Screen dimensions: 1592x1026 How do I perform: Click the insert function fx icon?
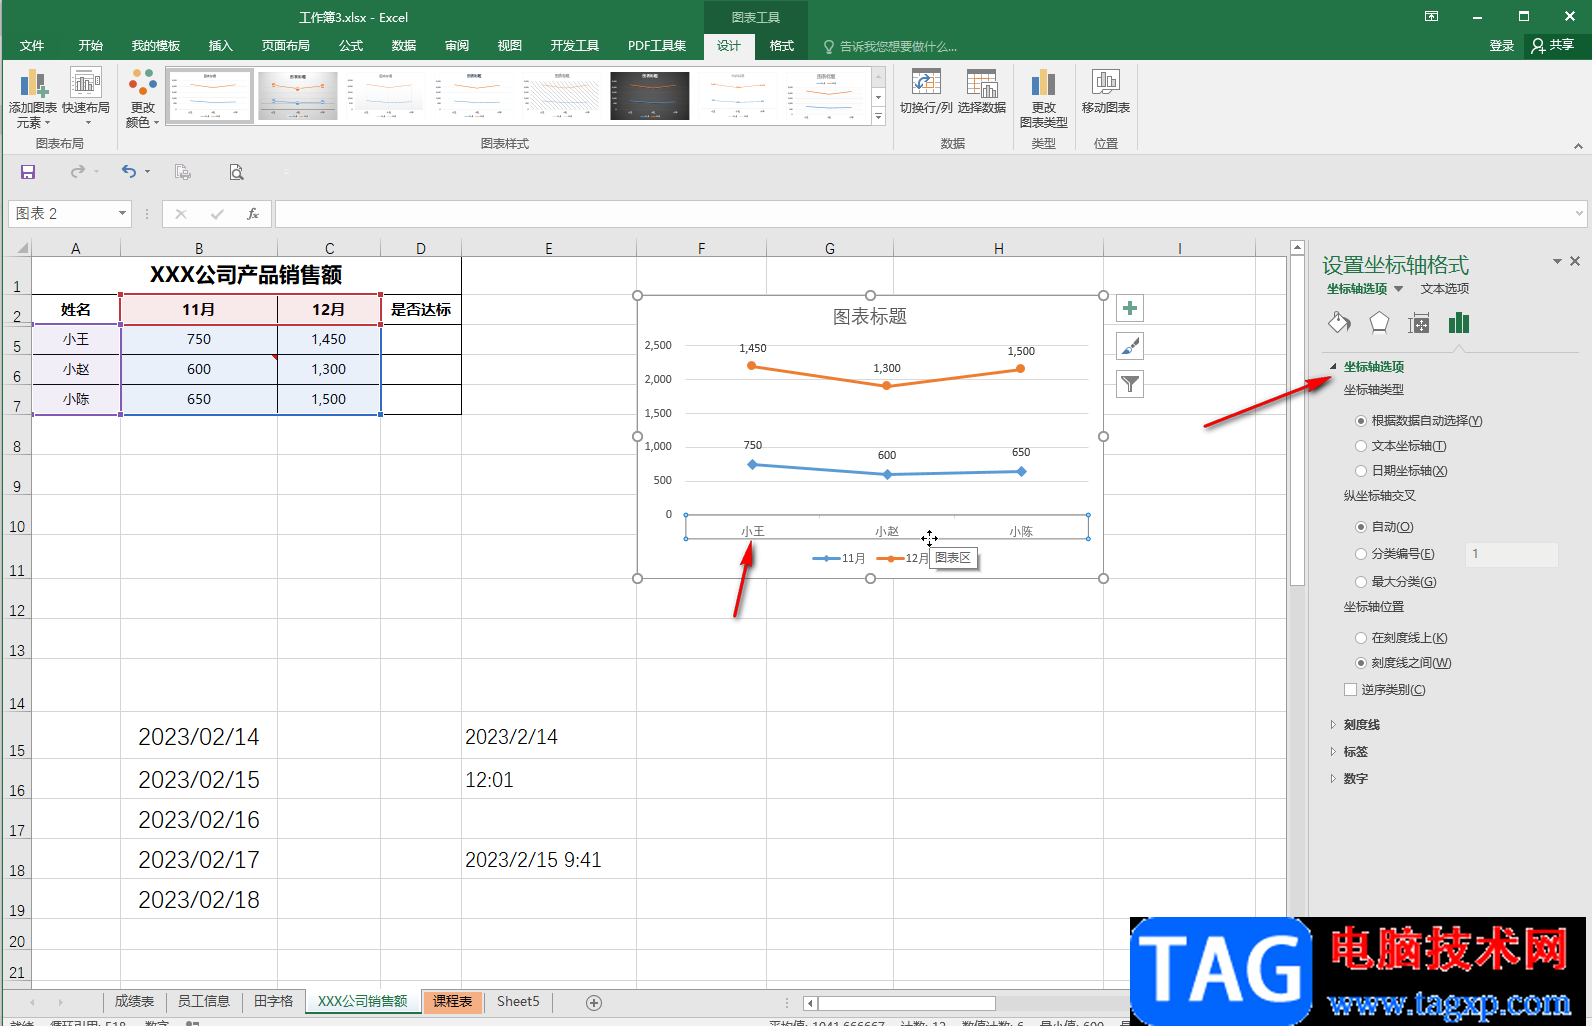coord(253,213)
